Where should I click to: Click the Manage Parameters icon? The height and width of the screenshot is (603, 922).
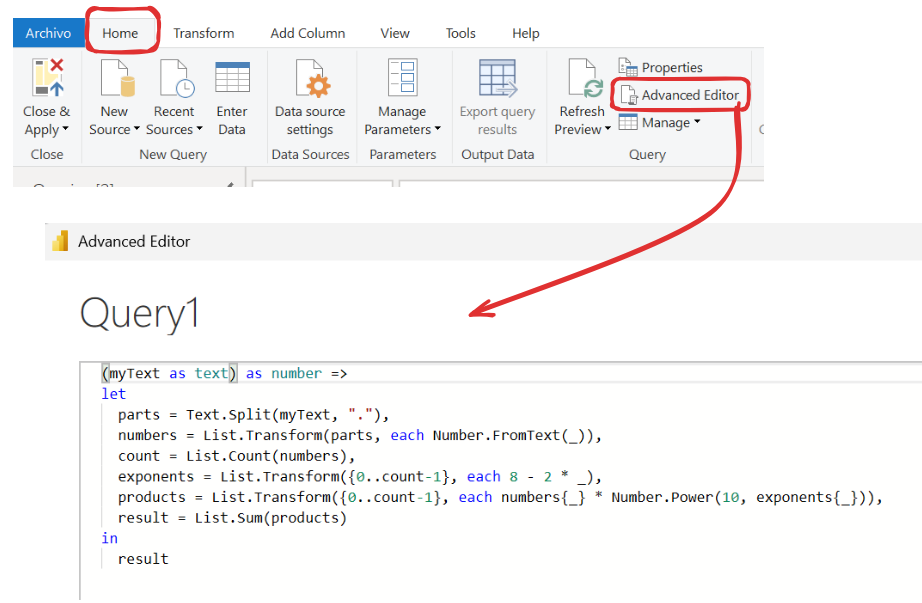403,77
